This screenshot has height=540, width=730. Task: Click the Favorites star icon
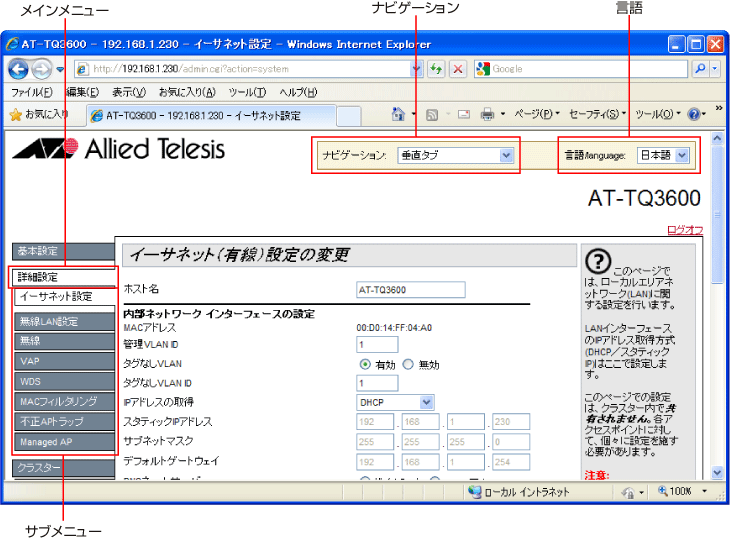tap(16, 115)
